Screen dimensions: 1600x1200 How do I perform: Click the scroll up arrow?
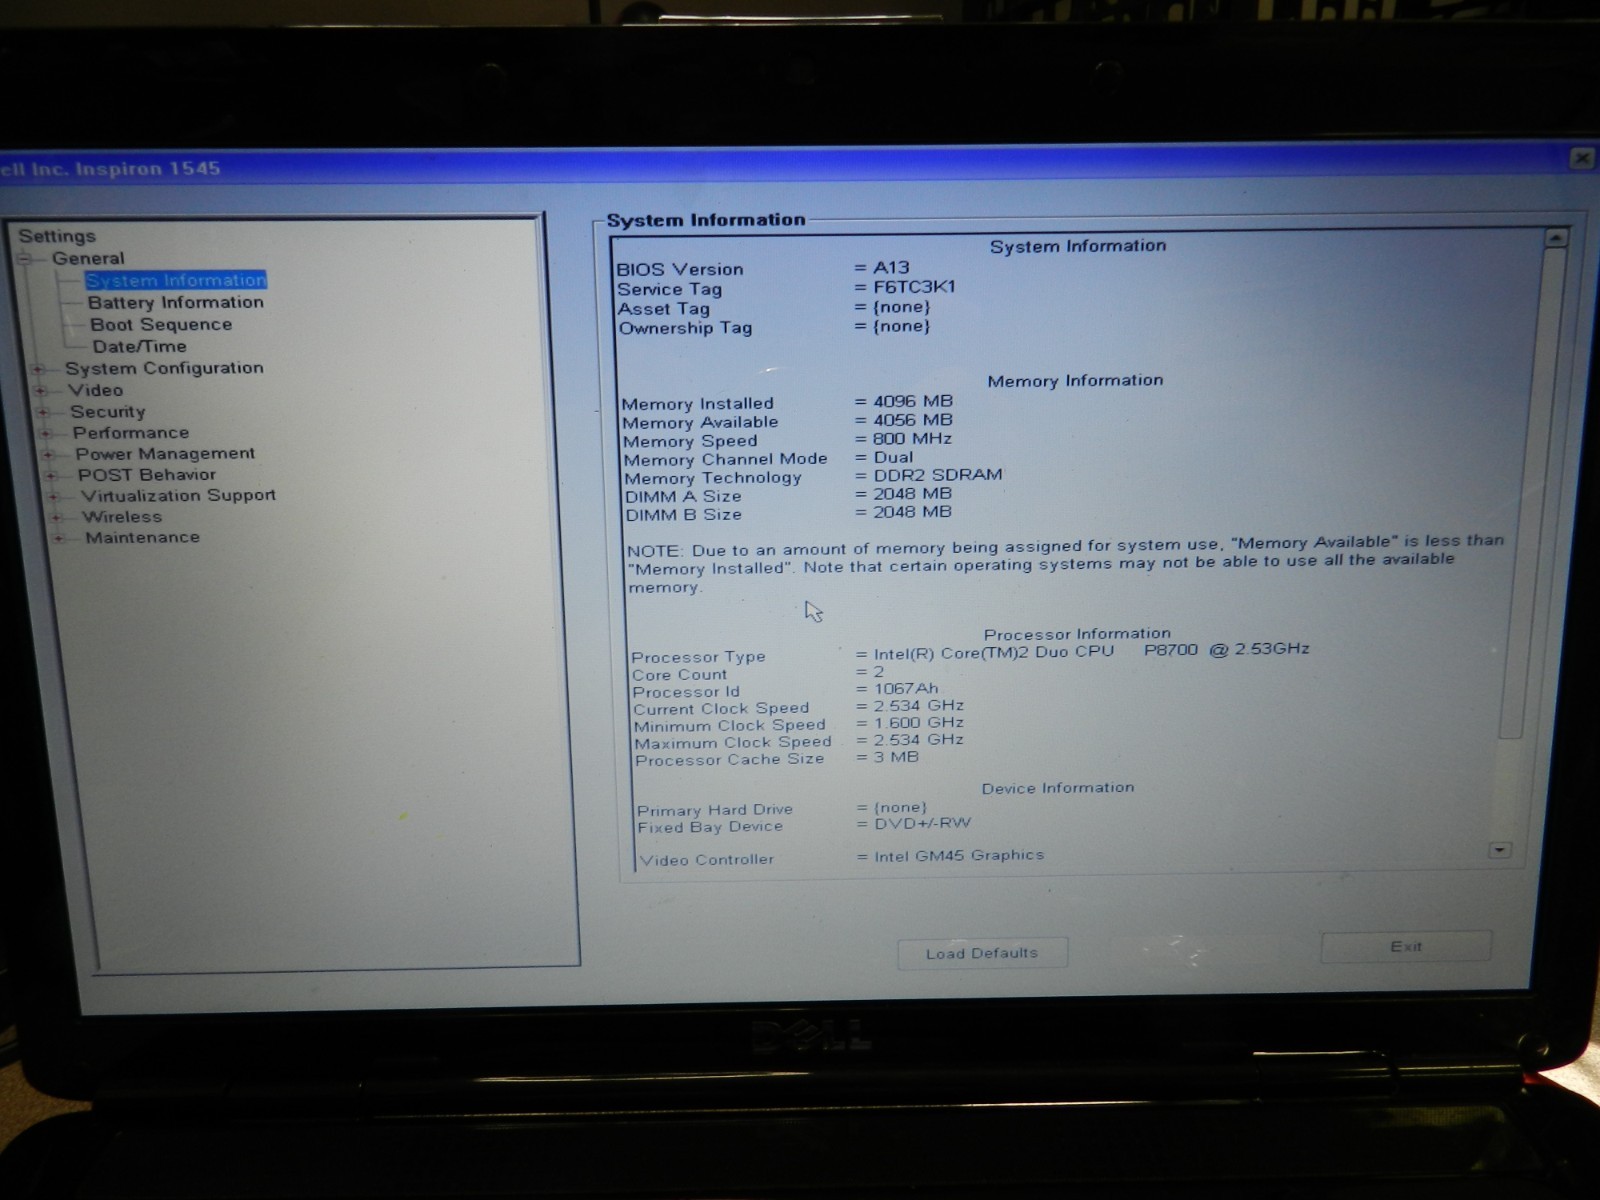1555,238
